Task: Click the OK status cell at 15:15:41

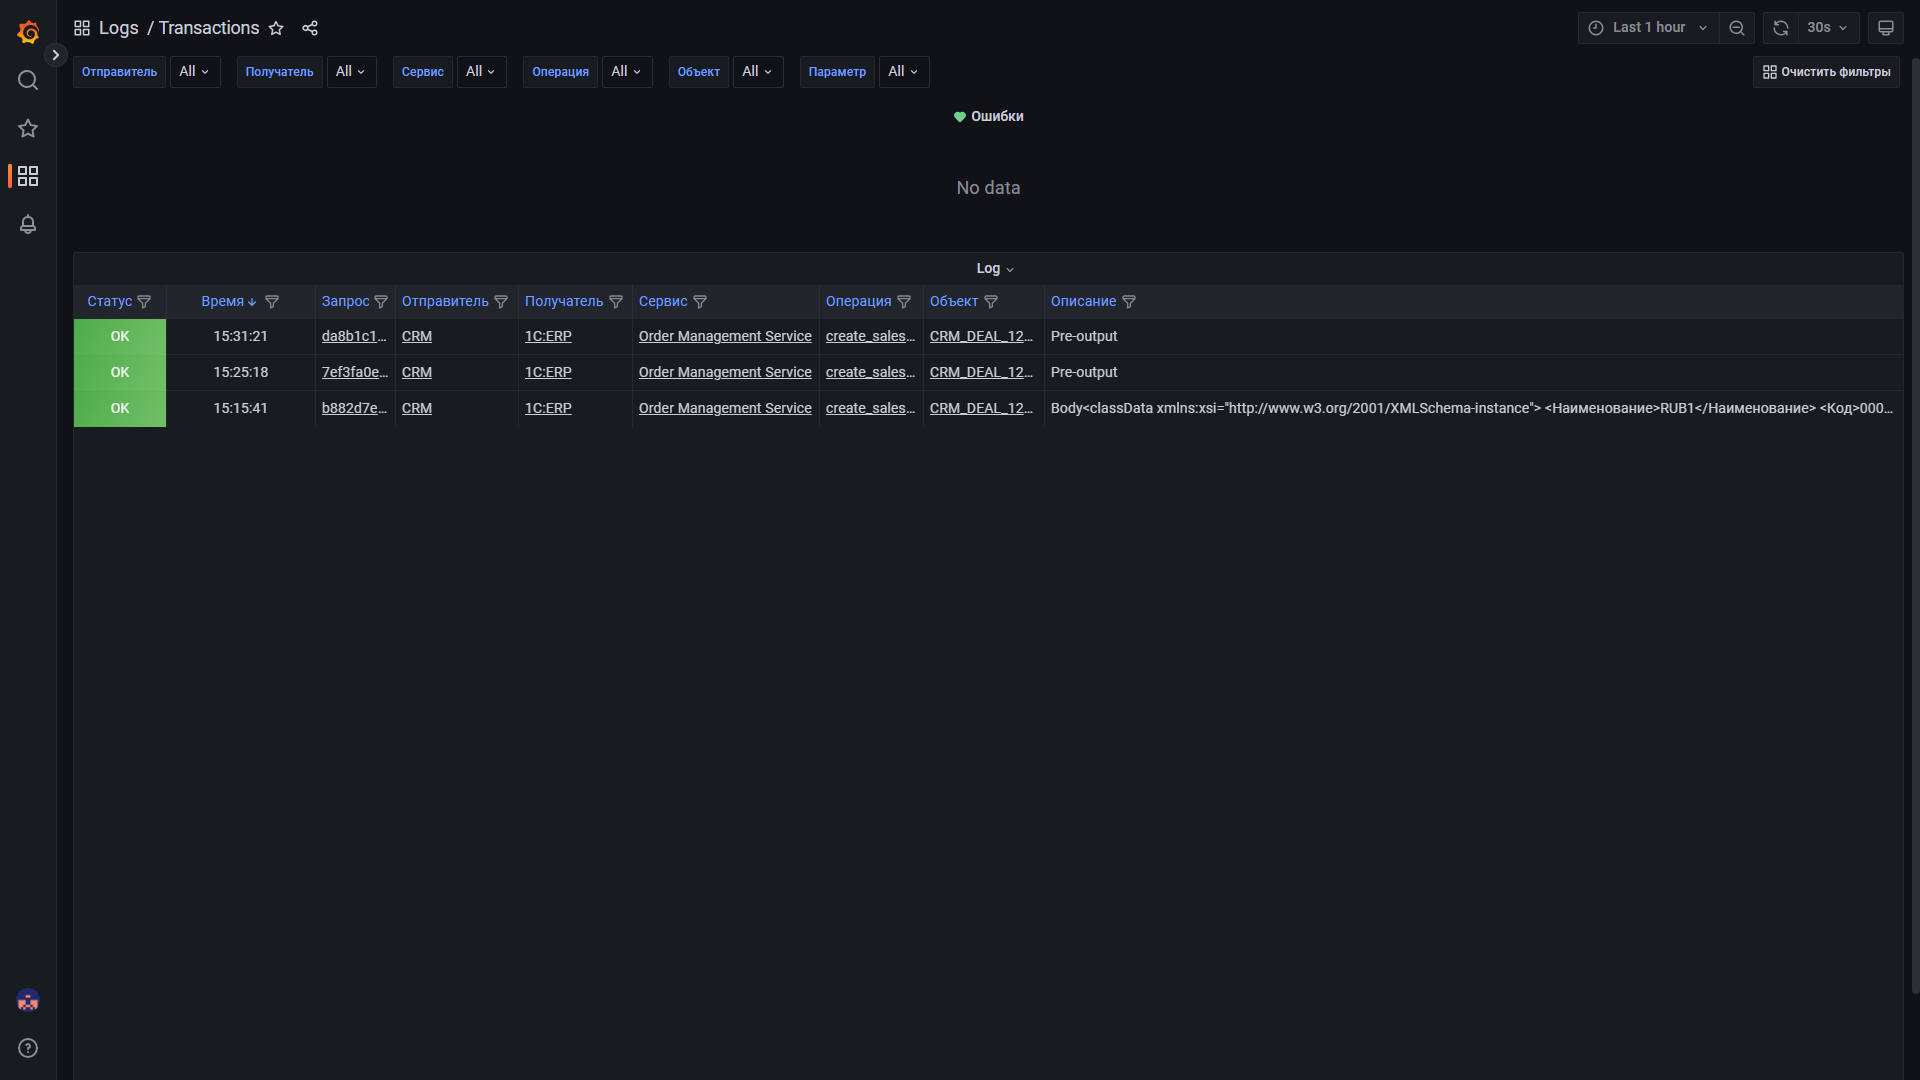Action: click(120, 409)
